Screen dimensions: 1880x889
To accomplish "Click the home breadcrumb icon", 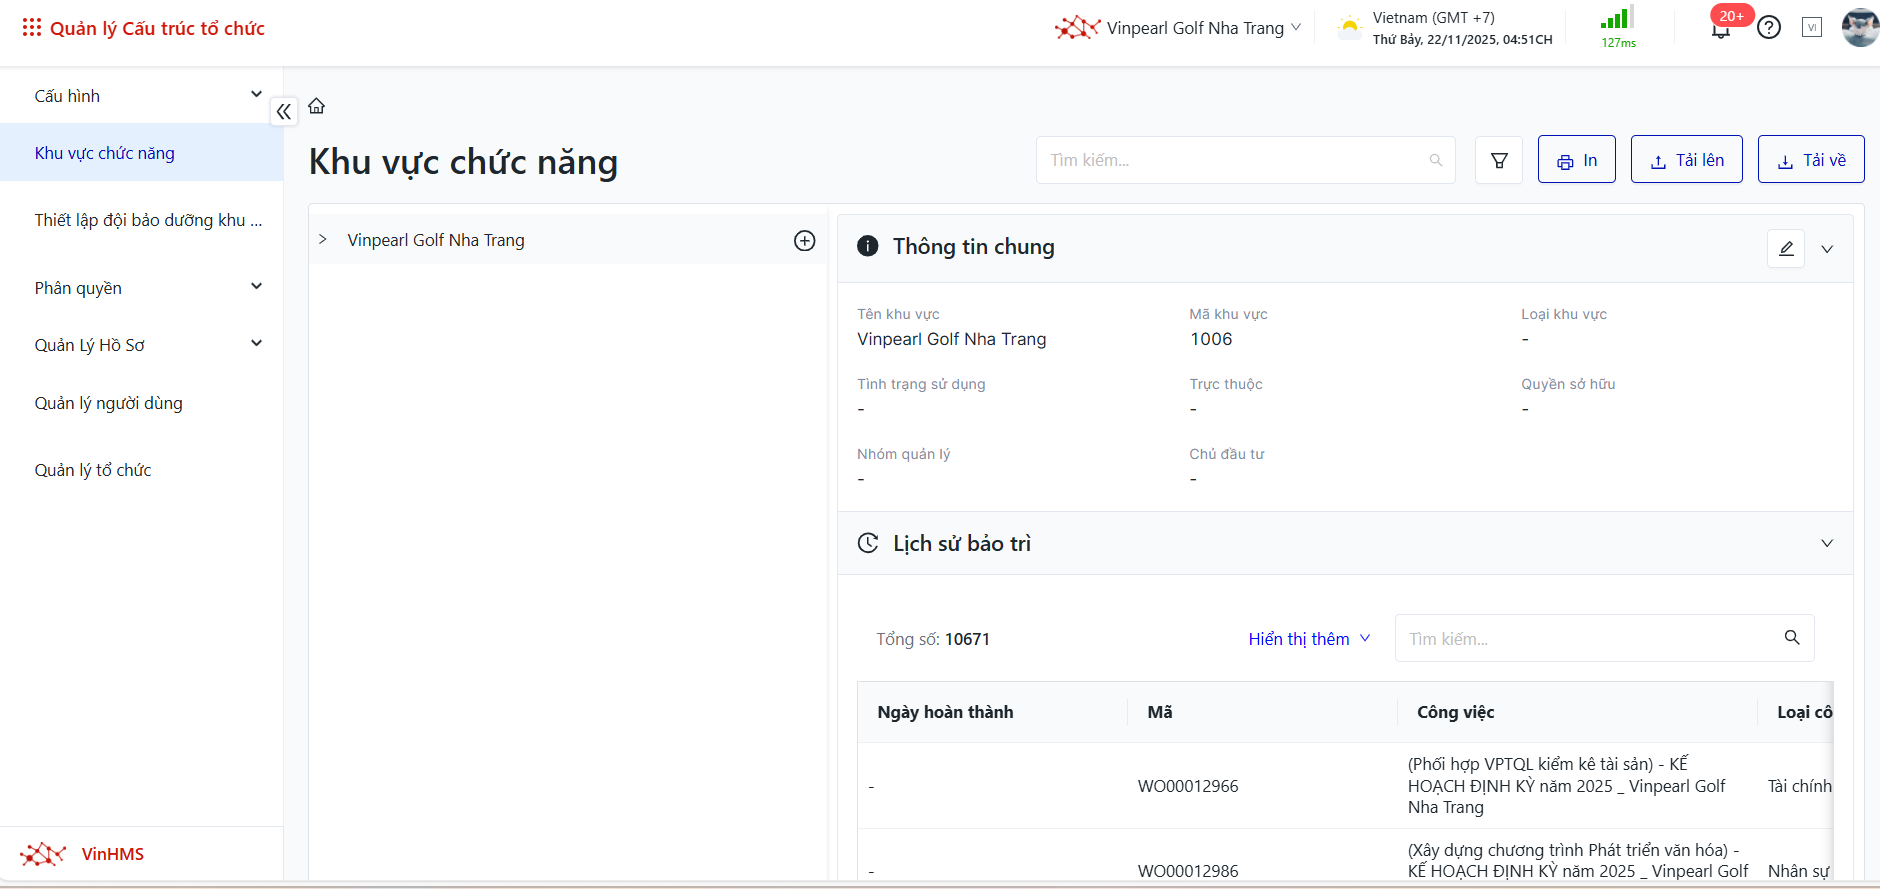I will pos(317,106).
